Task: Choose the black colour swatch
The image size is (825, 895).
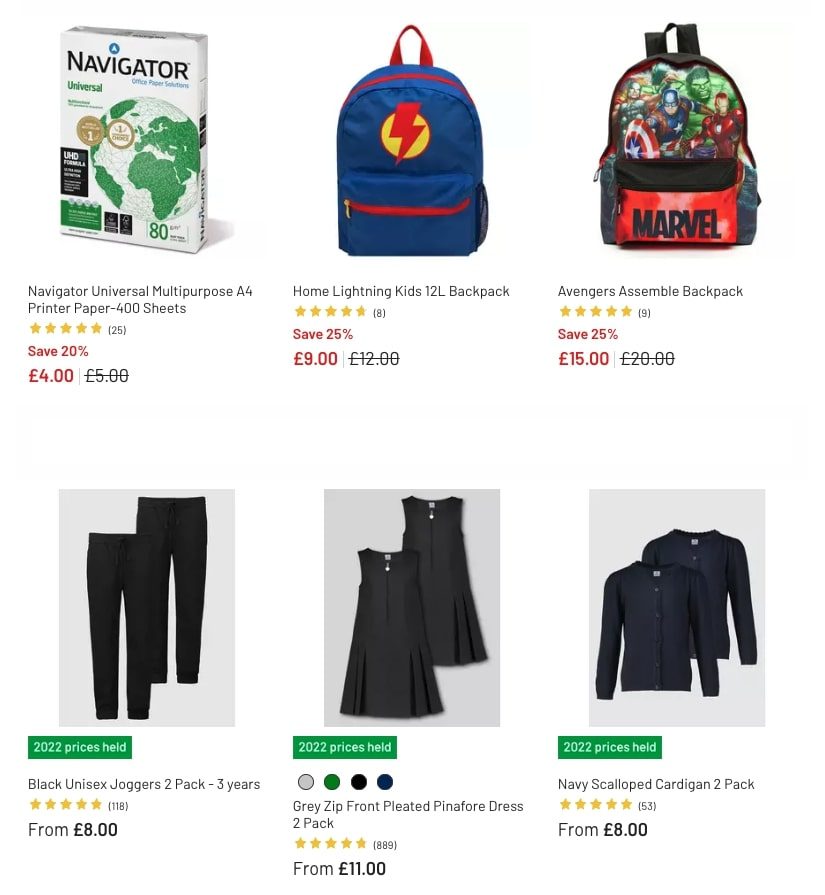Action: click(359, 782)
